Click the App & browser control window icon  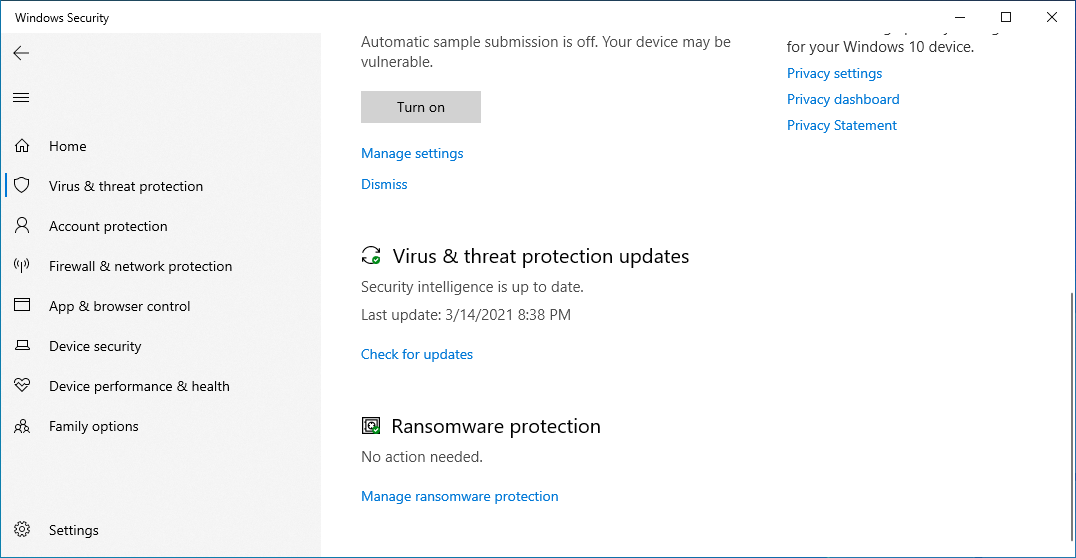pos(22,305)
